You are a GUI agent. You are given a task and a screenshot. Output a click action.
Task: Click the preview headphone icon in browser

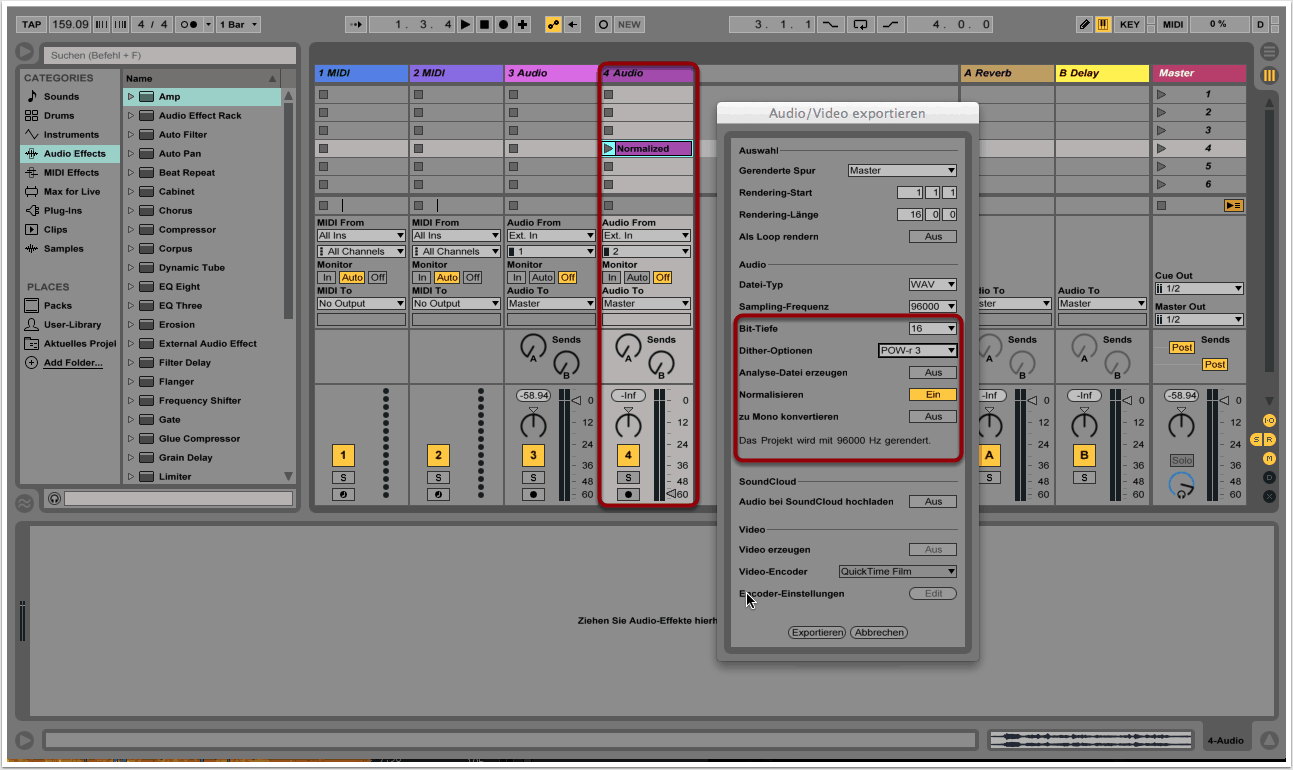(x=54, y=498)
